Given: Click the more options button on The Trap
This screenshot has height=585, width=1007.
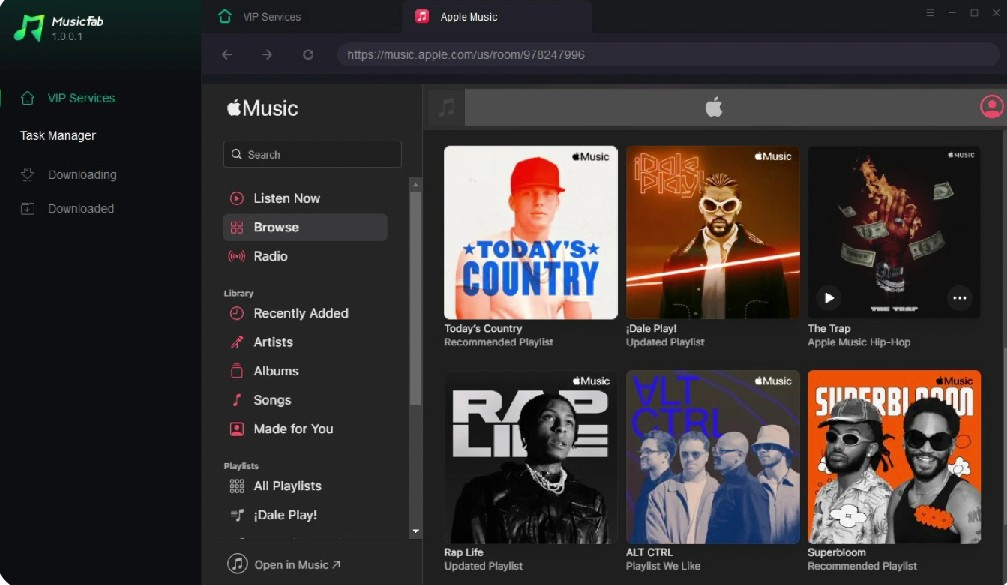Looking at the screenshot, I should [x=959, y=298].
